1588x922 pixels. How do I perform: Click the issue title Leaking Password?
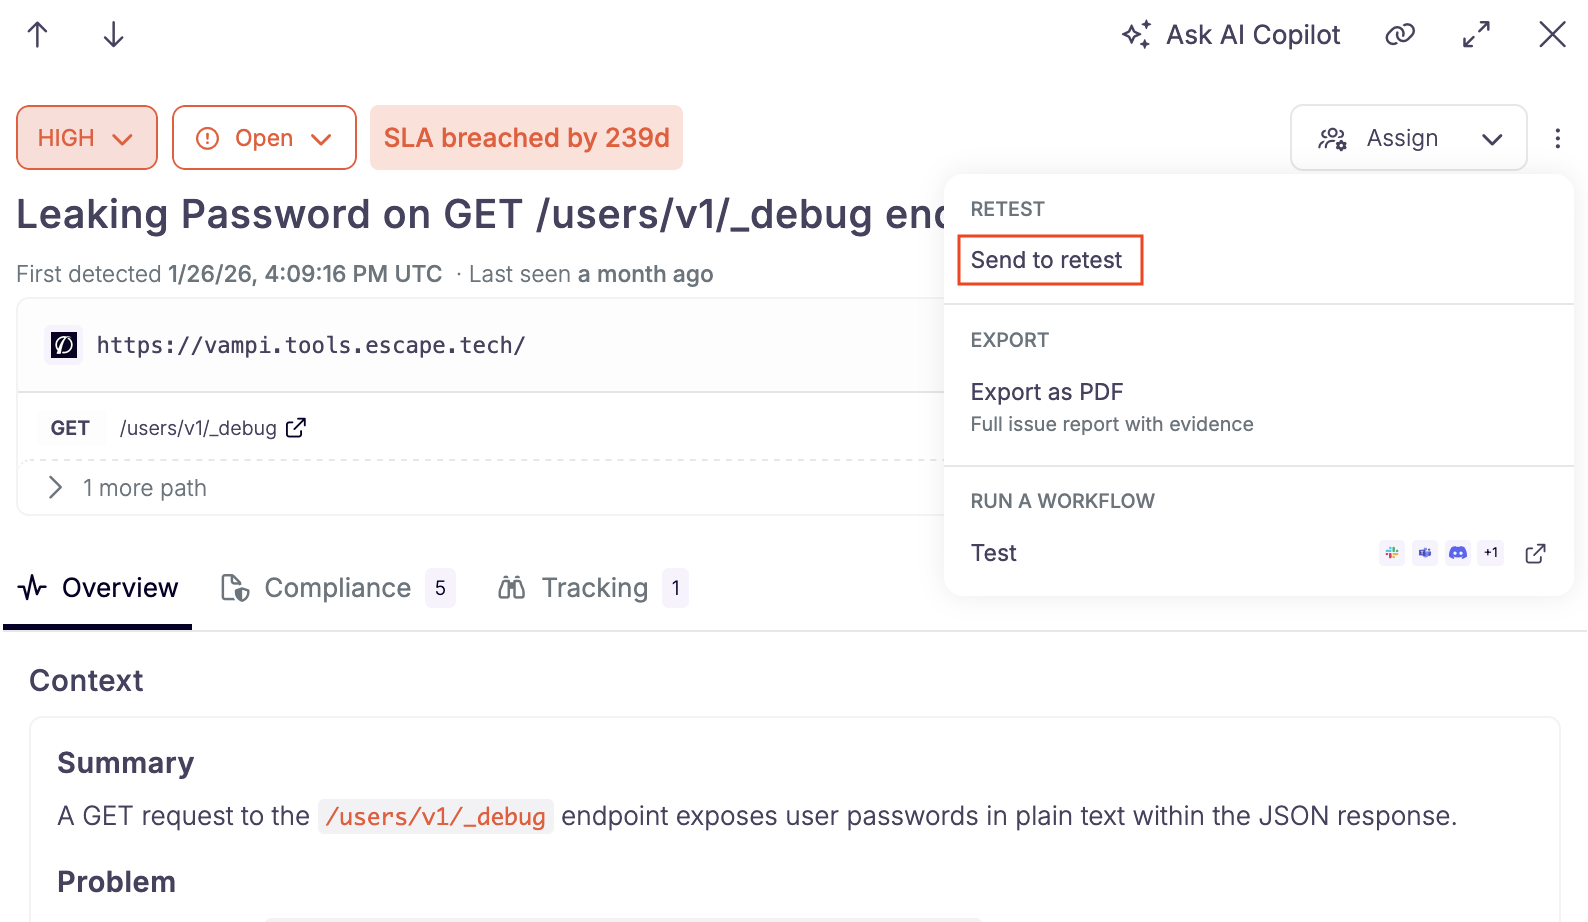(480, 214)
